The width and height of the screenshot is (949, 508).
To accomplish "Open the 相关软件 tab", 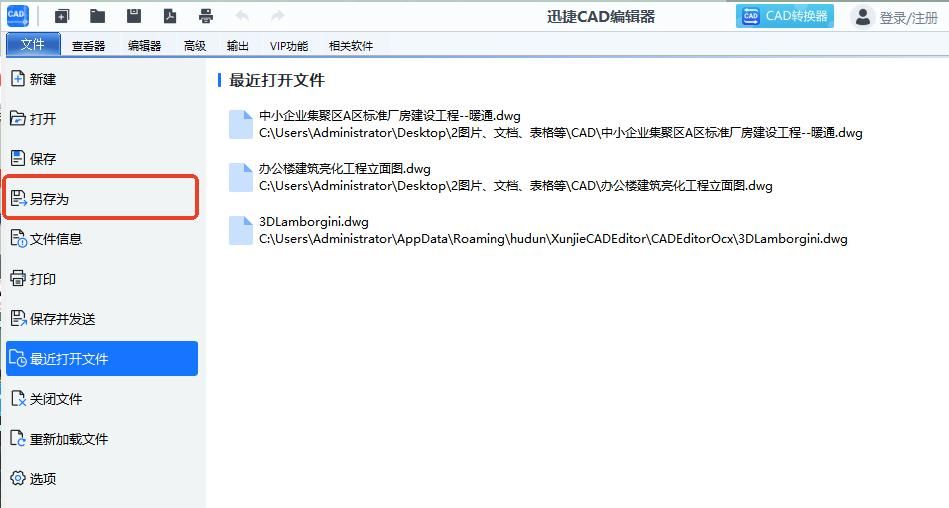I will [350, 45].
